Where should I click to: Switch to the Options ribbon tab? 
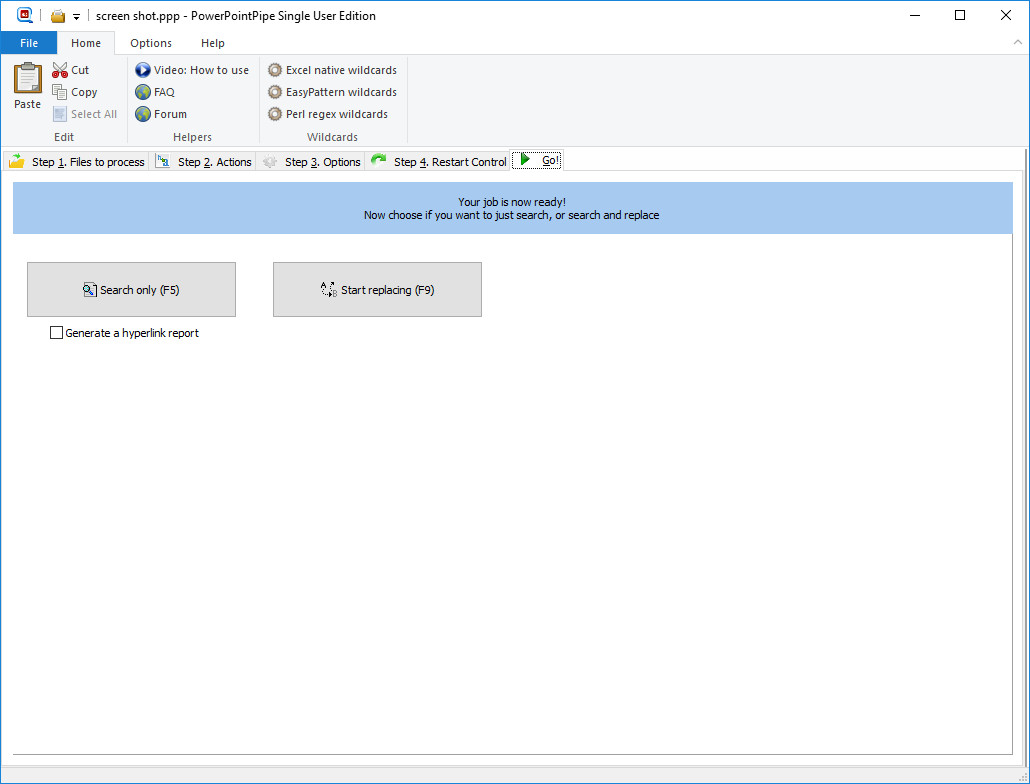pyautogui.click(x=151, y=43)
